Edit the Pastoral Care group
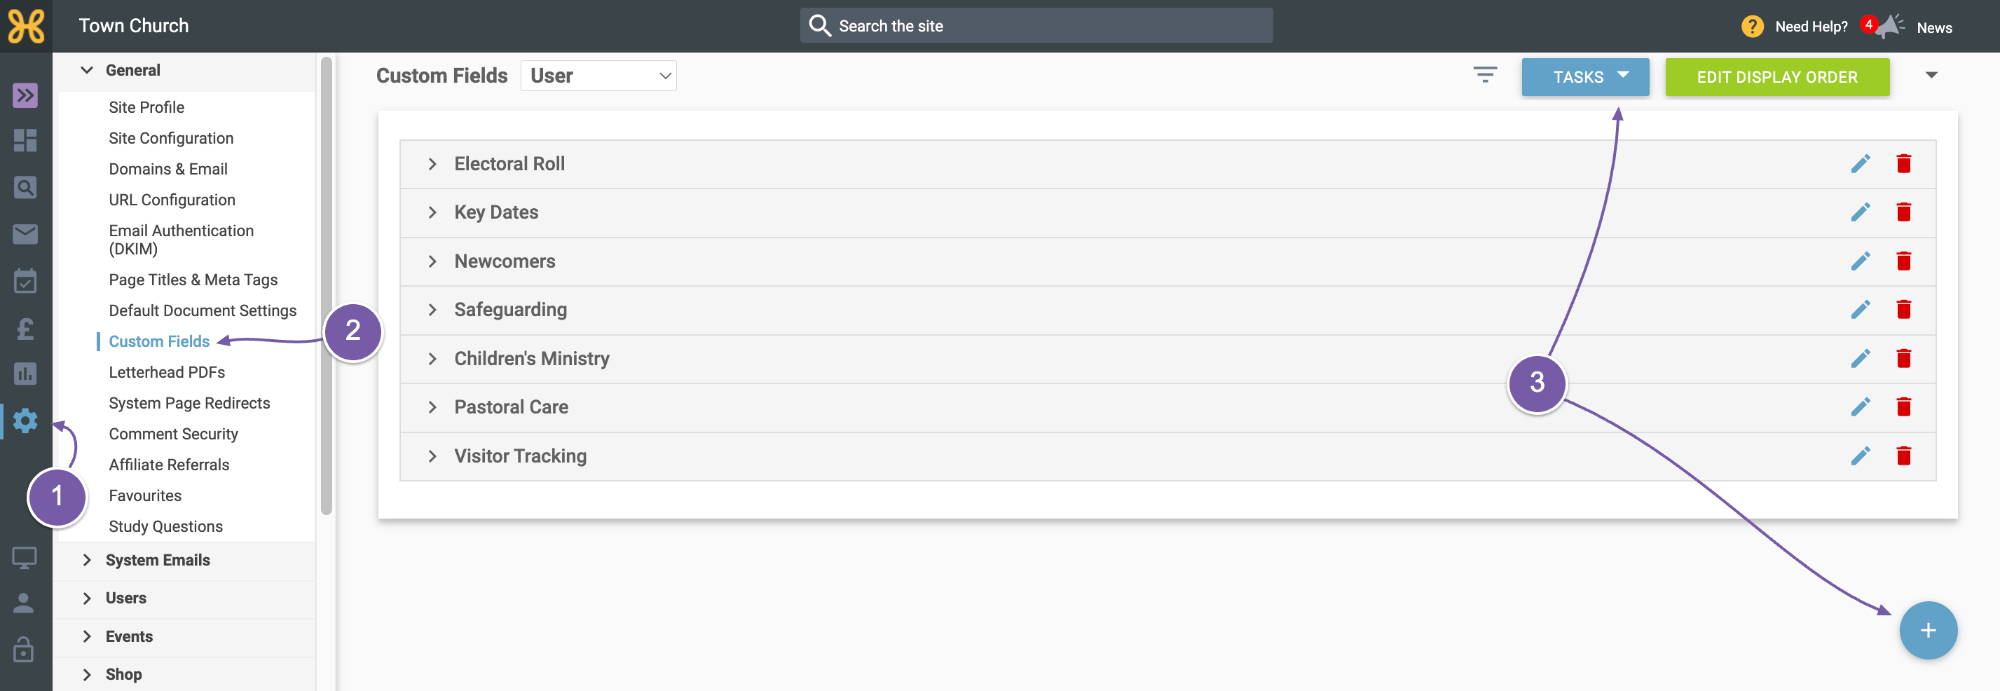The width and height of the screenshot is (2000, 691). [x=1860, y=407]
